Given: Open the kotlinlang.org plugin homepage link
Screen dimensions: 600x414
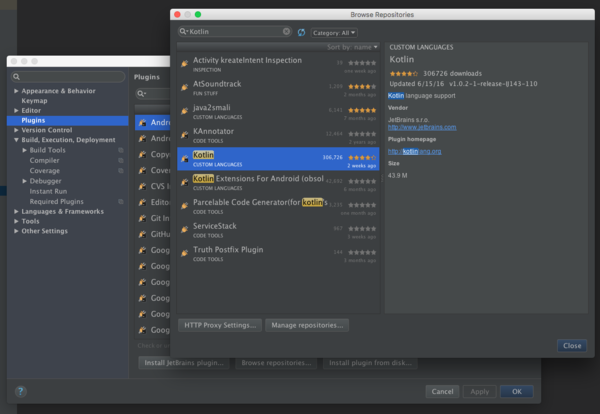Looking at the screenshot, I should [x=414, y=152].
